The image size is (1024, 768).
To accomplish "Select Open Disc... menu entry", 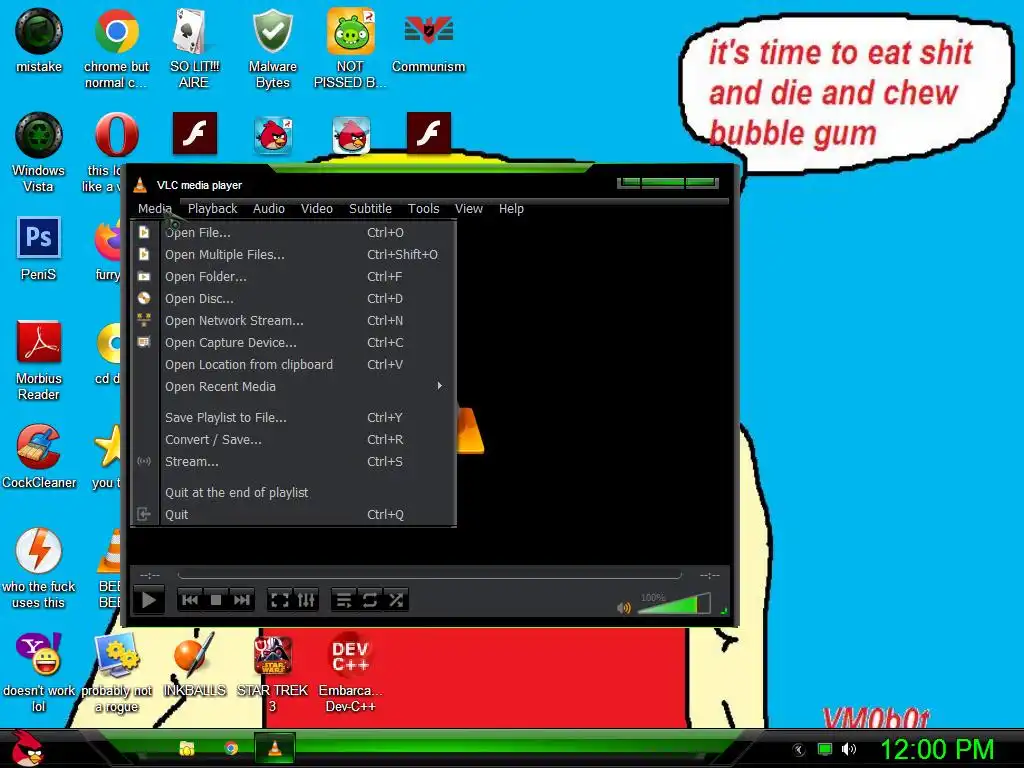I will point(293,298).
